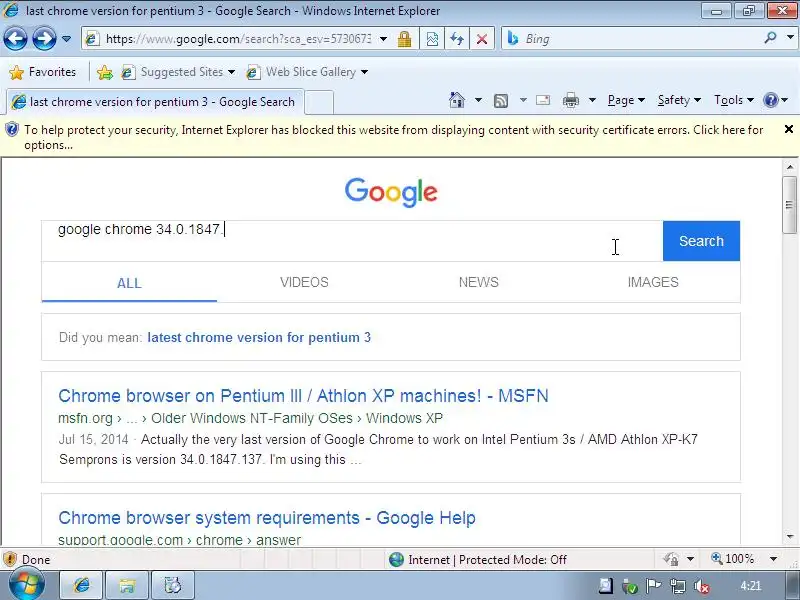Open the Web Slice Gallery dropdown
This screenshot has height=600, width=800.
(x=307, y=72)
